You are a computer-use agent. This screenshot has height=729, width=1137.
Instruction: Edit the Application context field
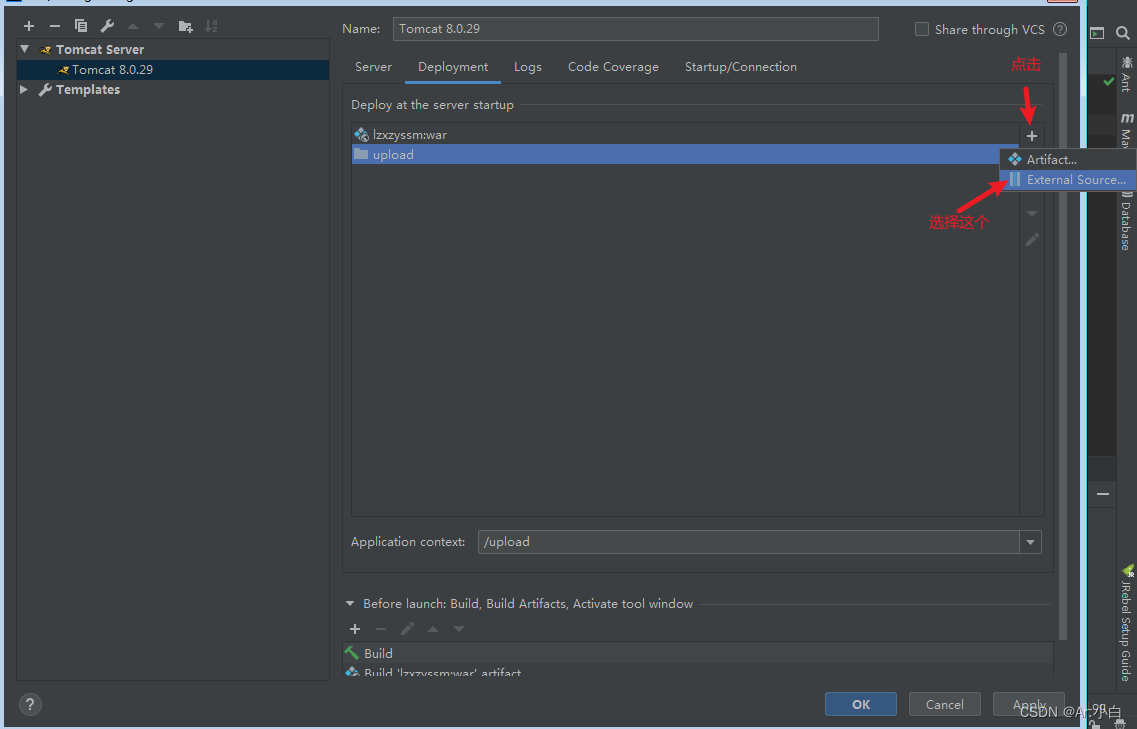tap(748, 542)
